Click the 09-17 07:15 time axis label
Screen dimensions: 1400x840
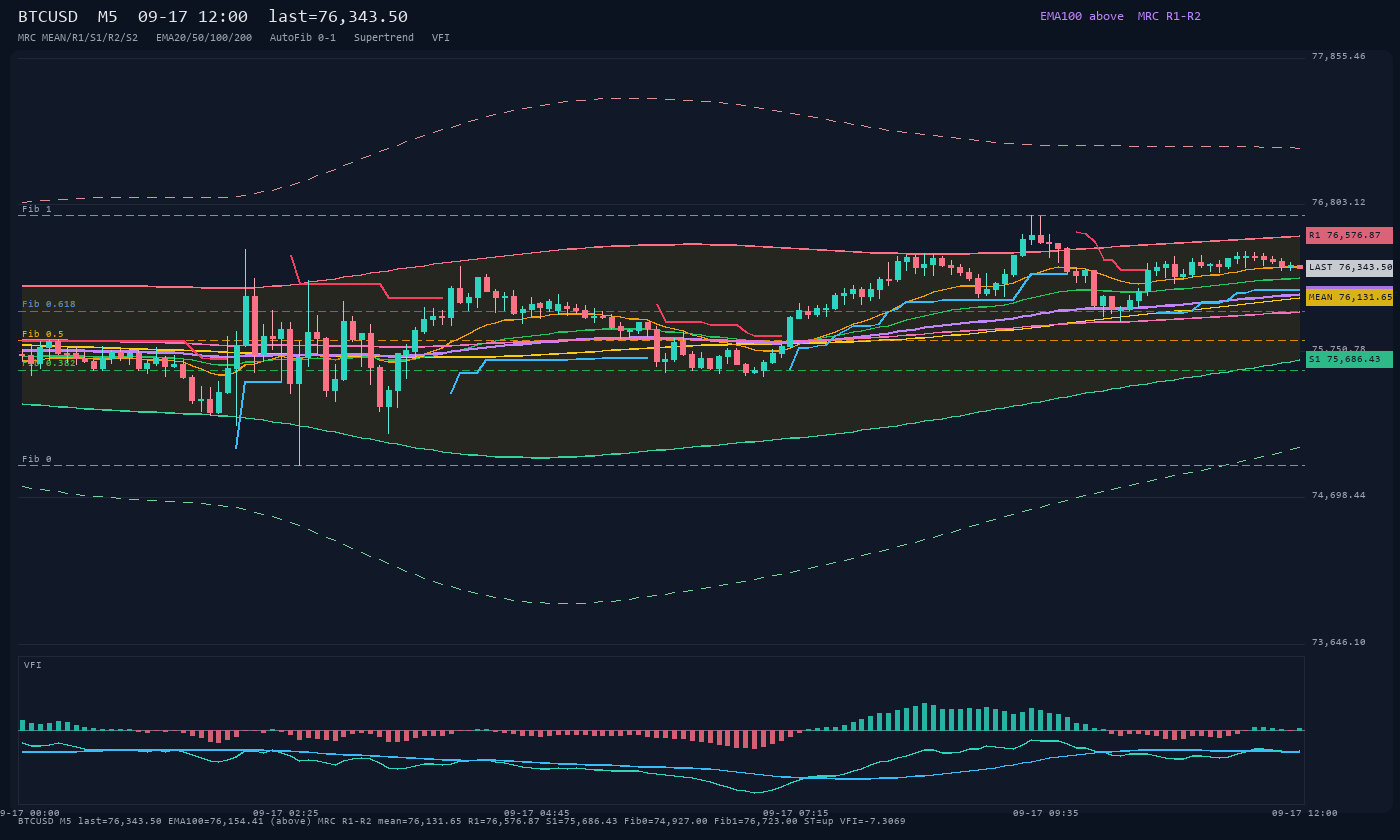[795, 813]
